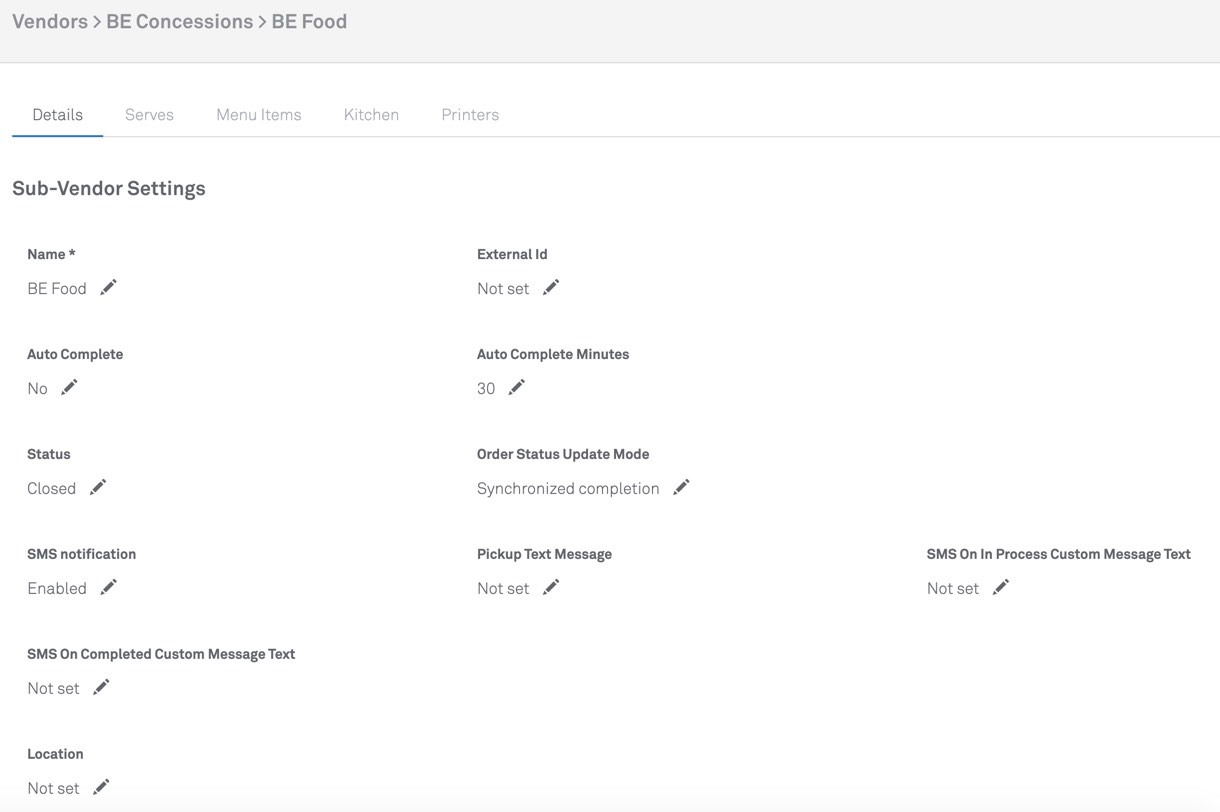Click pencil next to SMS notification Enabled
Screen dimensions: 1220x812
(108, 588)
